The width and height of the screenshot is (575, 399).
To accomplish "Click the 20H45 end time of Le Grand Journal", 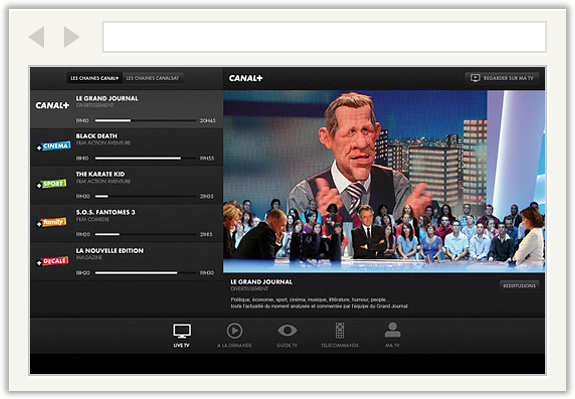I will pyautogui.click(x=208, y=120).
